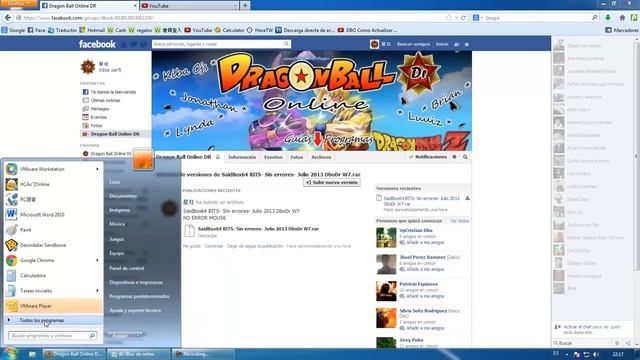The height and width of the screenshot is (360, 640).
Task: Open DBO Como Actualizar bookmark
Action: 367,30
